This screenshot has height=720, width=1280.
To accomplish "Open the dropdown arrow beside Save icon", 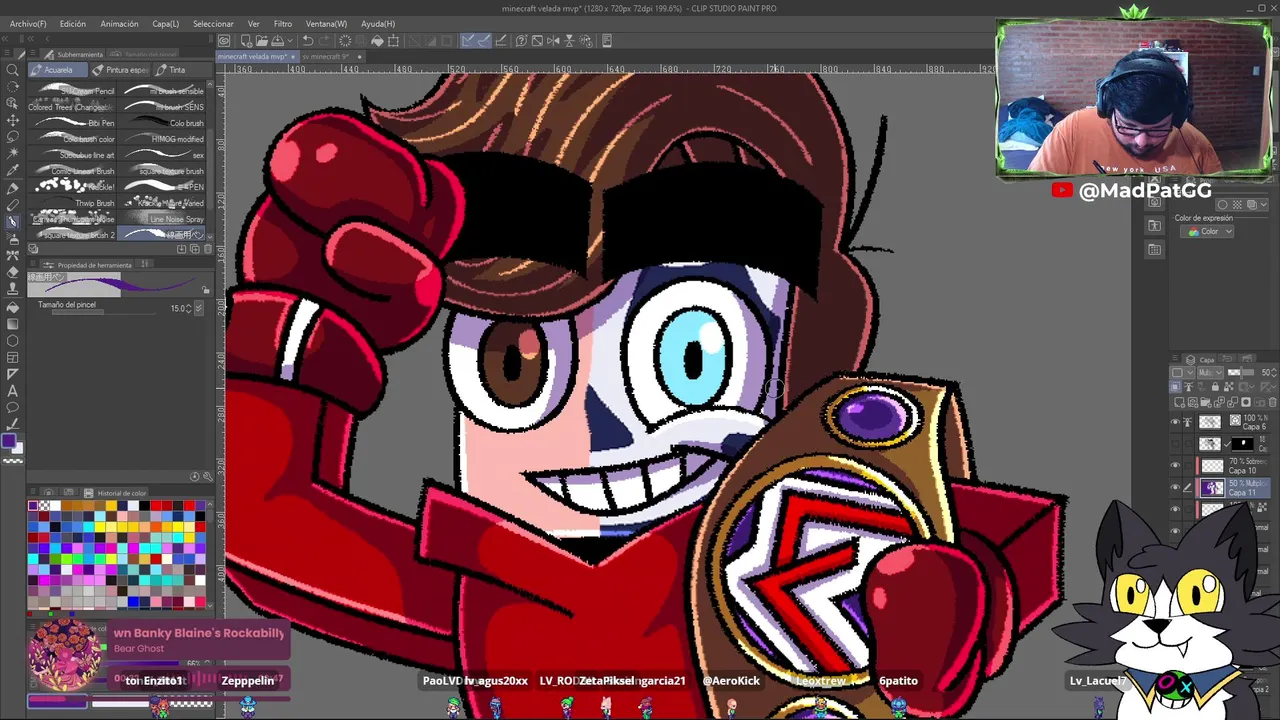I will [x=291, y=41].
